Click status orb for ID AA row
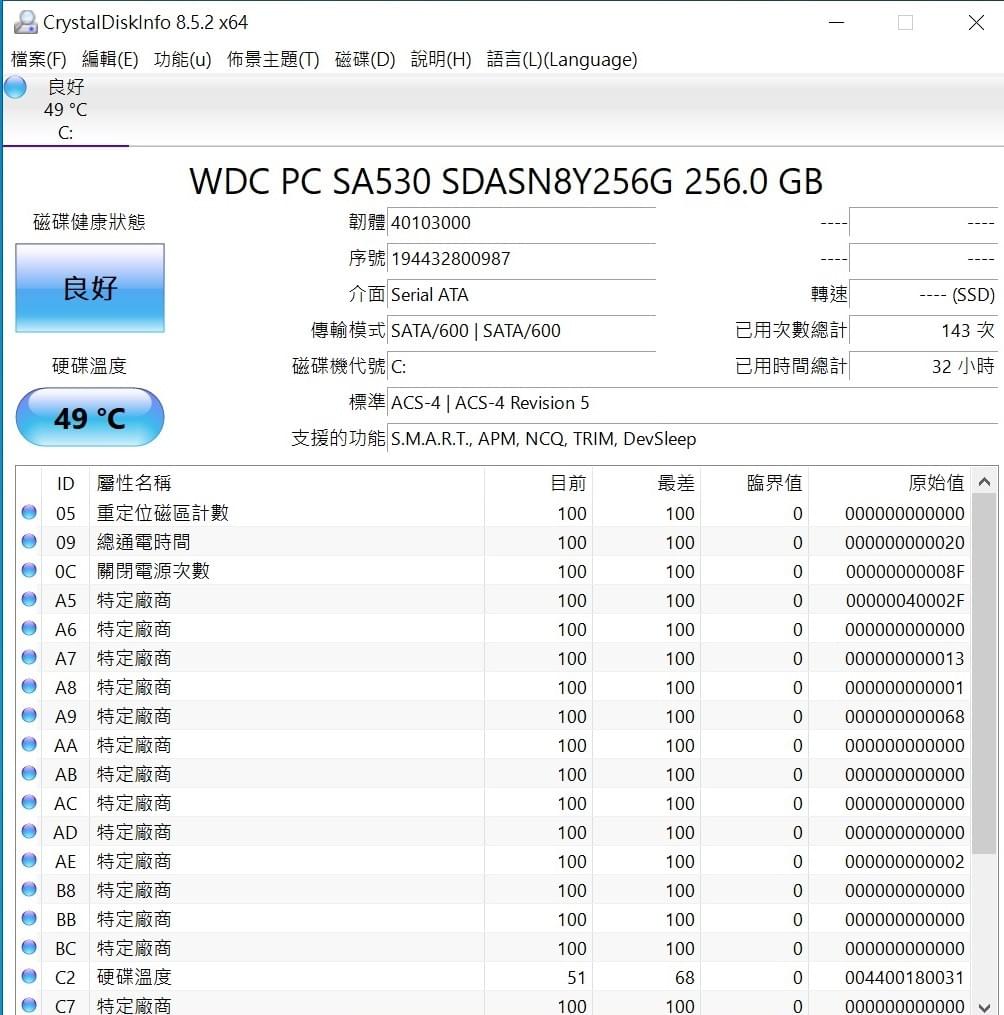 (x=29, y=744)
